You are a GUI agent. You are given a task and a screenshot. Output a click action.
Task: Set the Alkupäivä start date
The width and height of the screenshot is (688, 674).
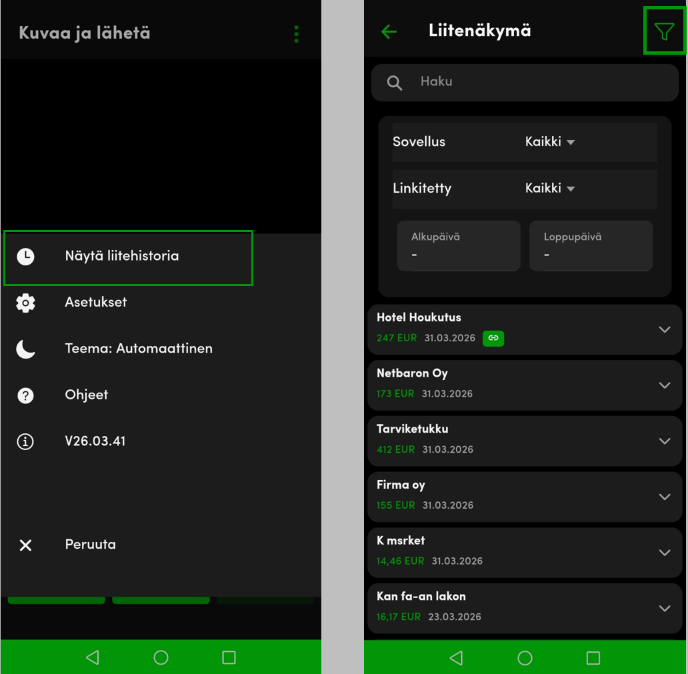(x=458, y=246)
